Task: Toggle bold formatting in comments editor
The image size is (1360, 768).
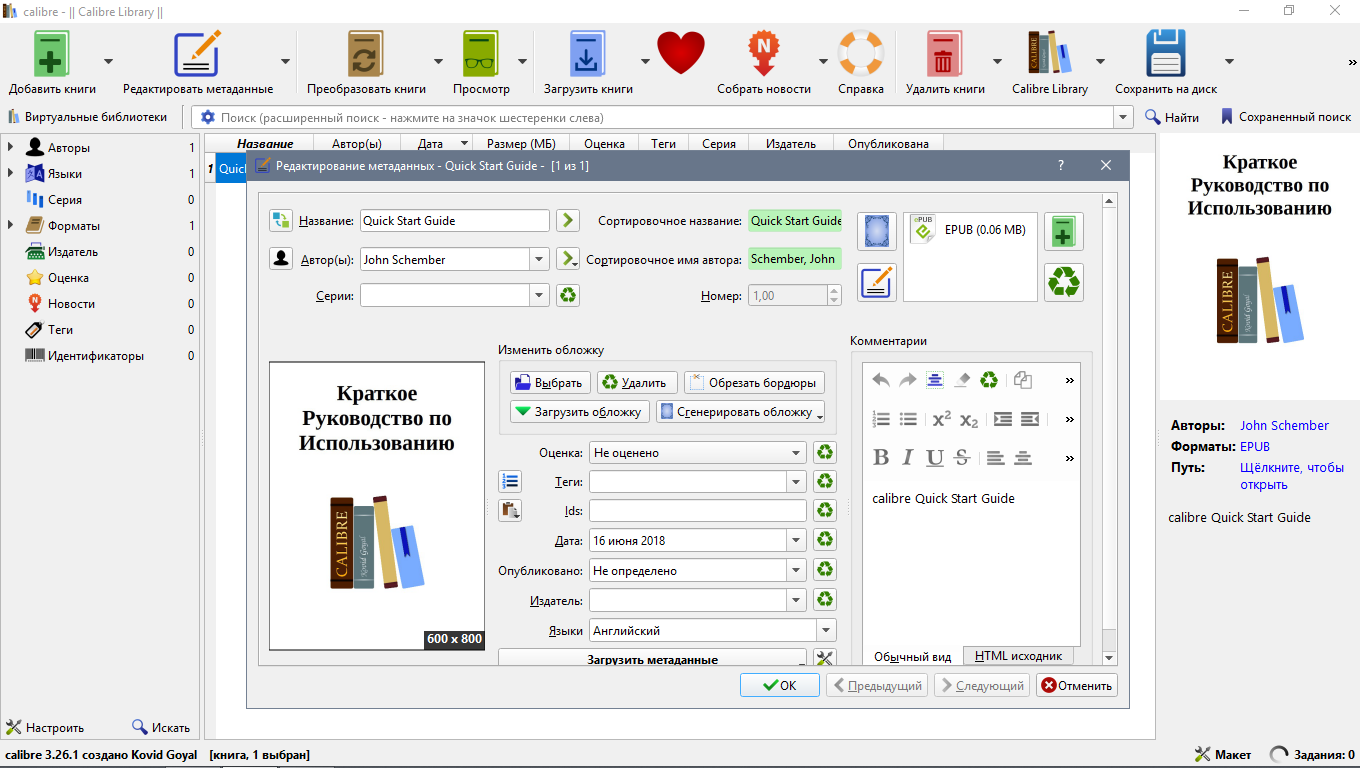Action: pos(881,458)
